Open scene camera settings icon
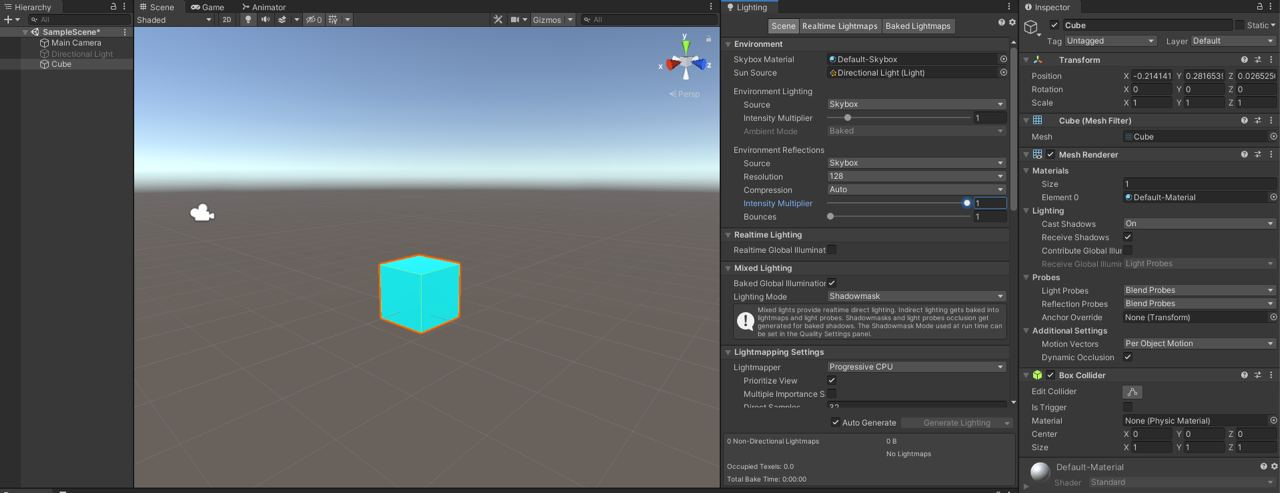The image size is (1280, 493). 516,19
